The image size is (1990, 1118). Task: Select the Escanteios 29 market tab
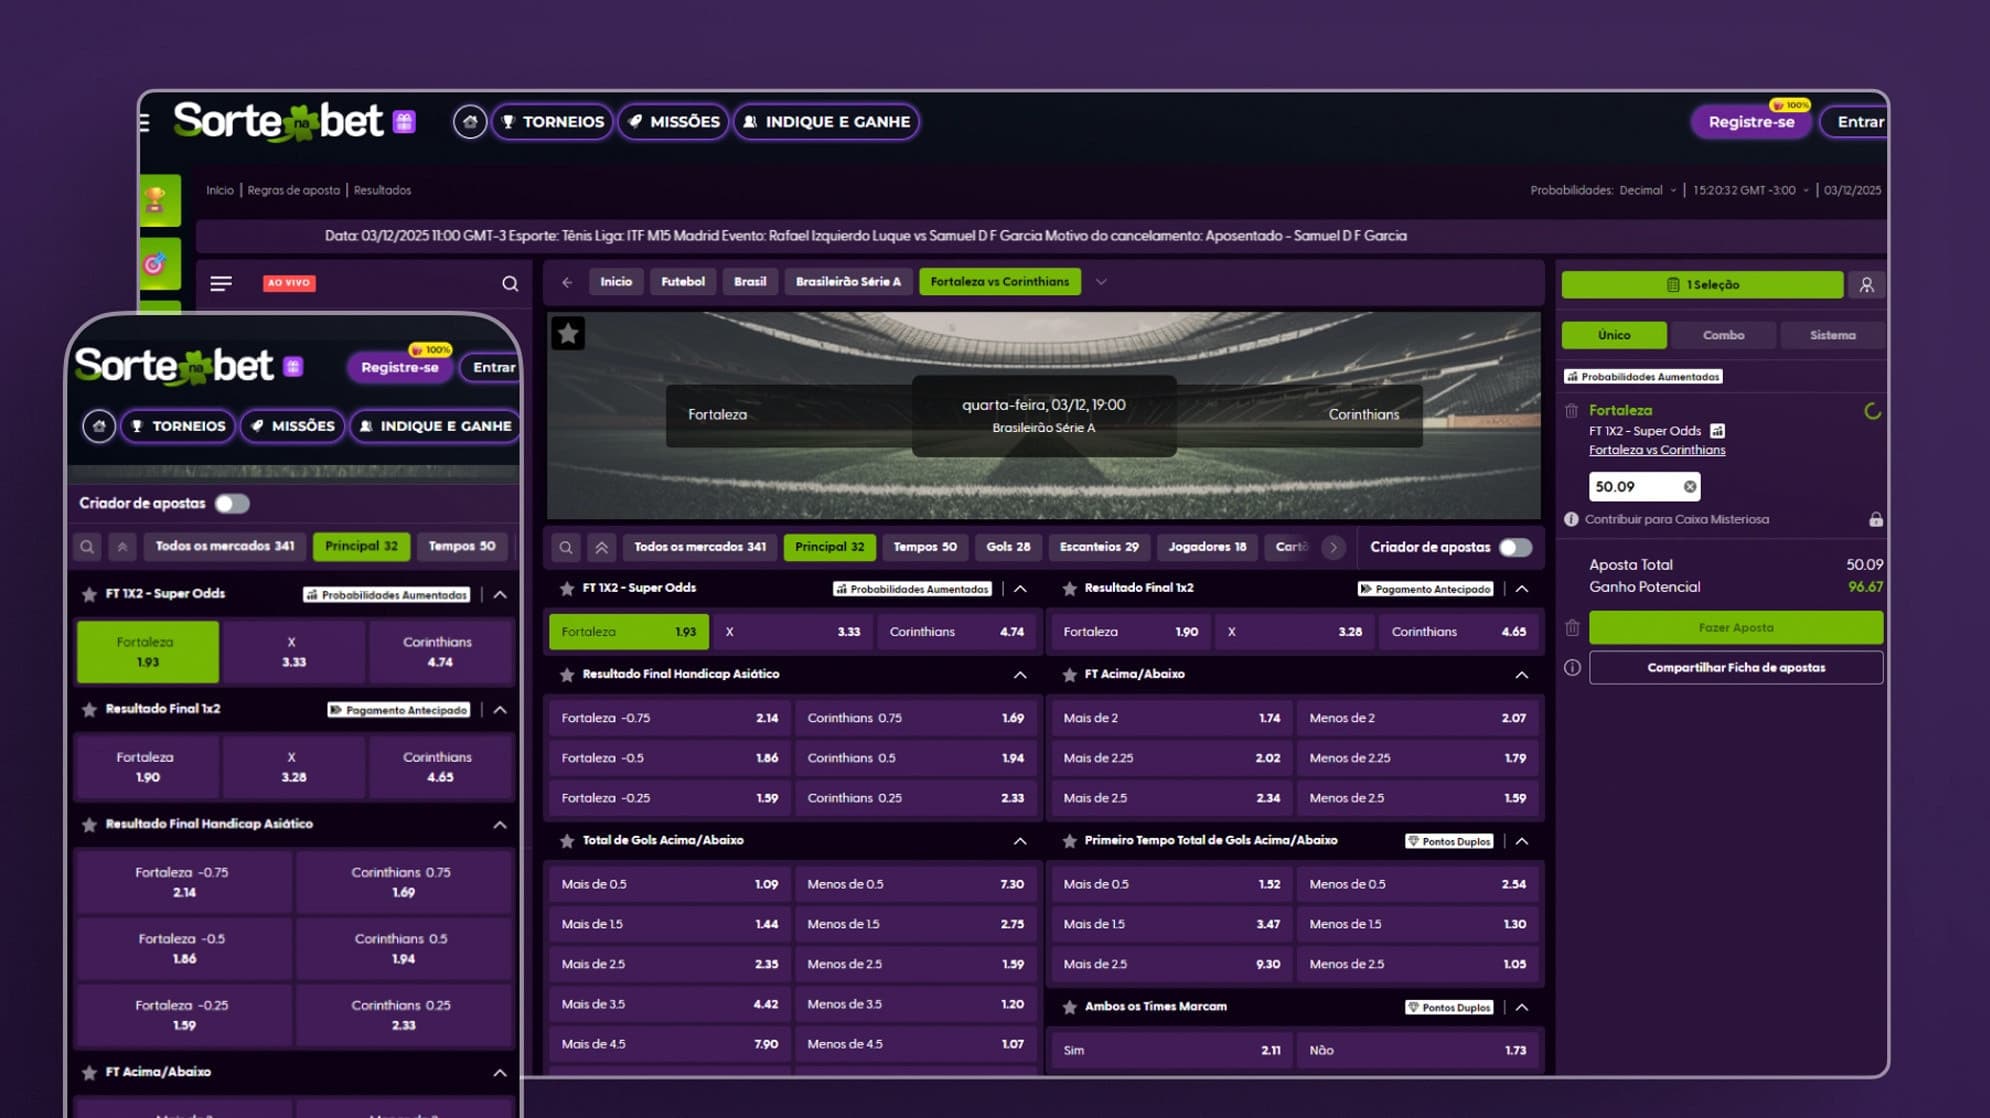click(x=1098, y=547)
